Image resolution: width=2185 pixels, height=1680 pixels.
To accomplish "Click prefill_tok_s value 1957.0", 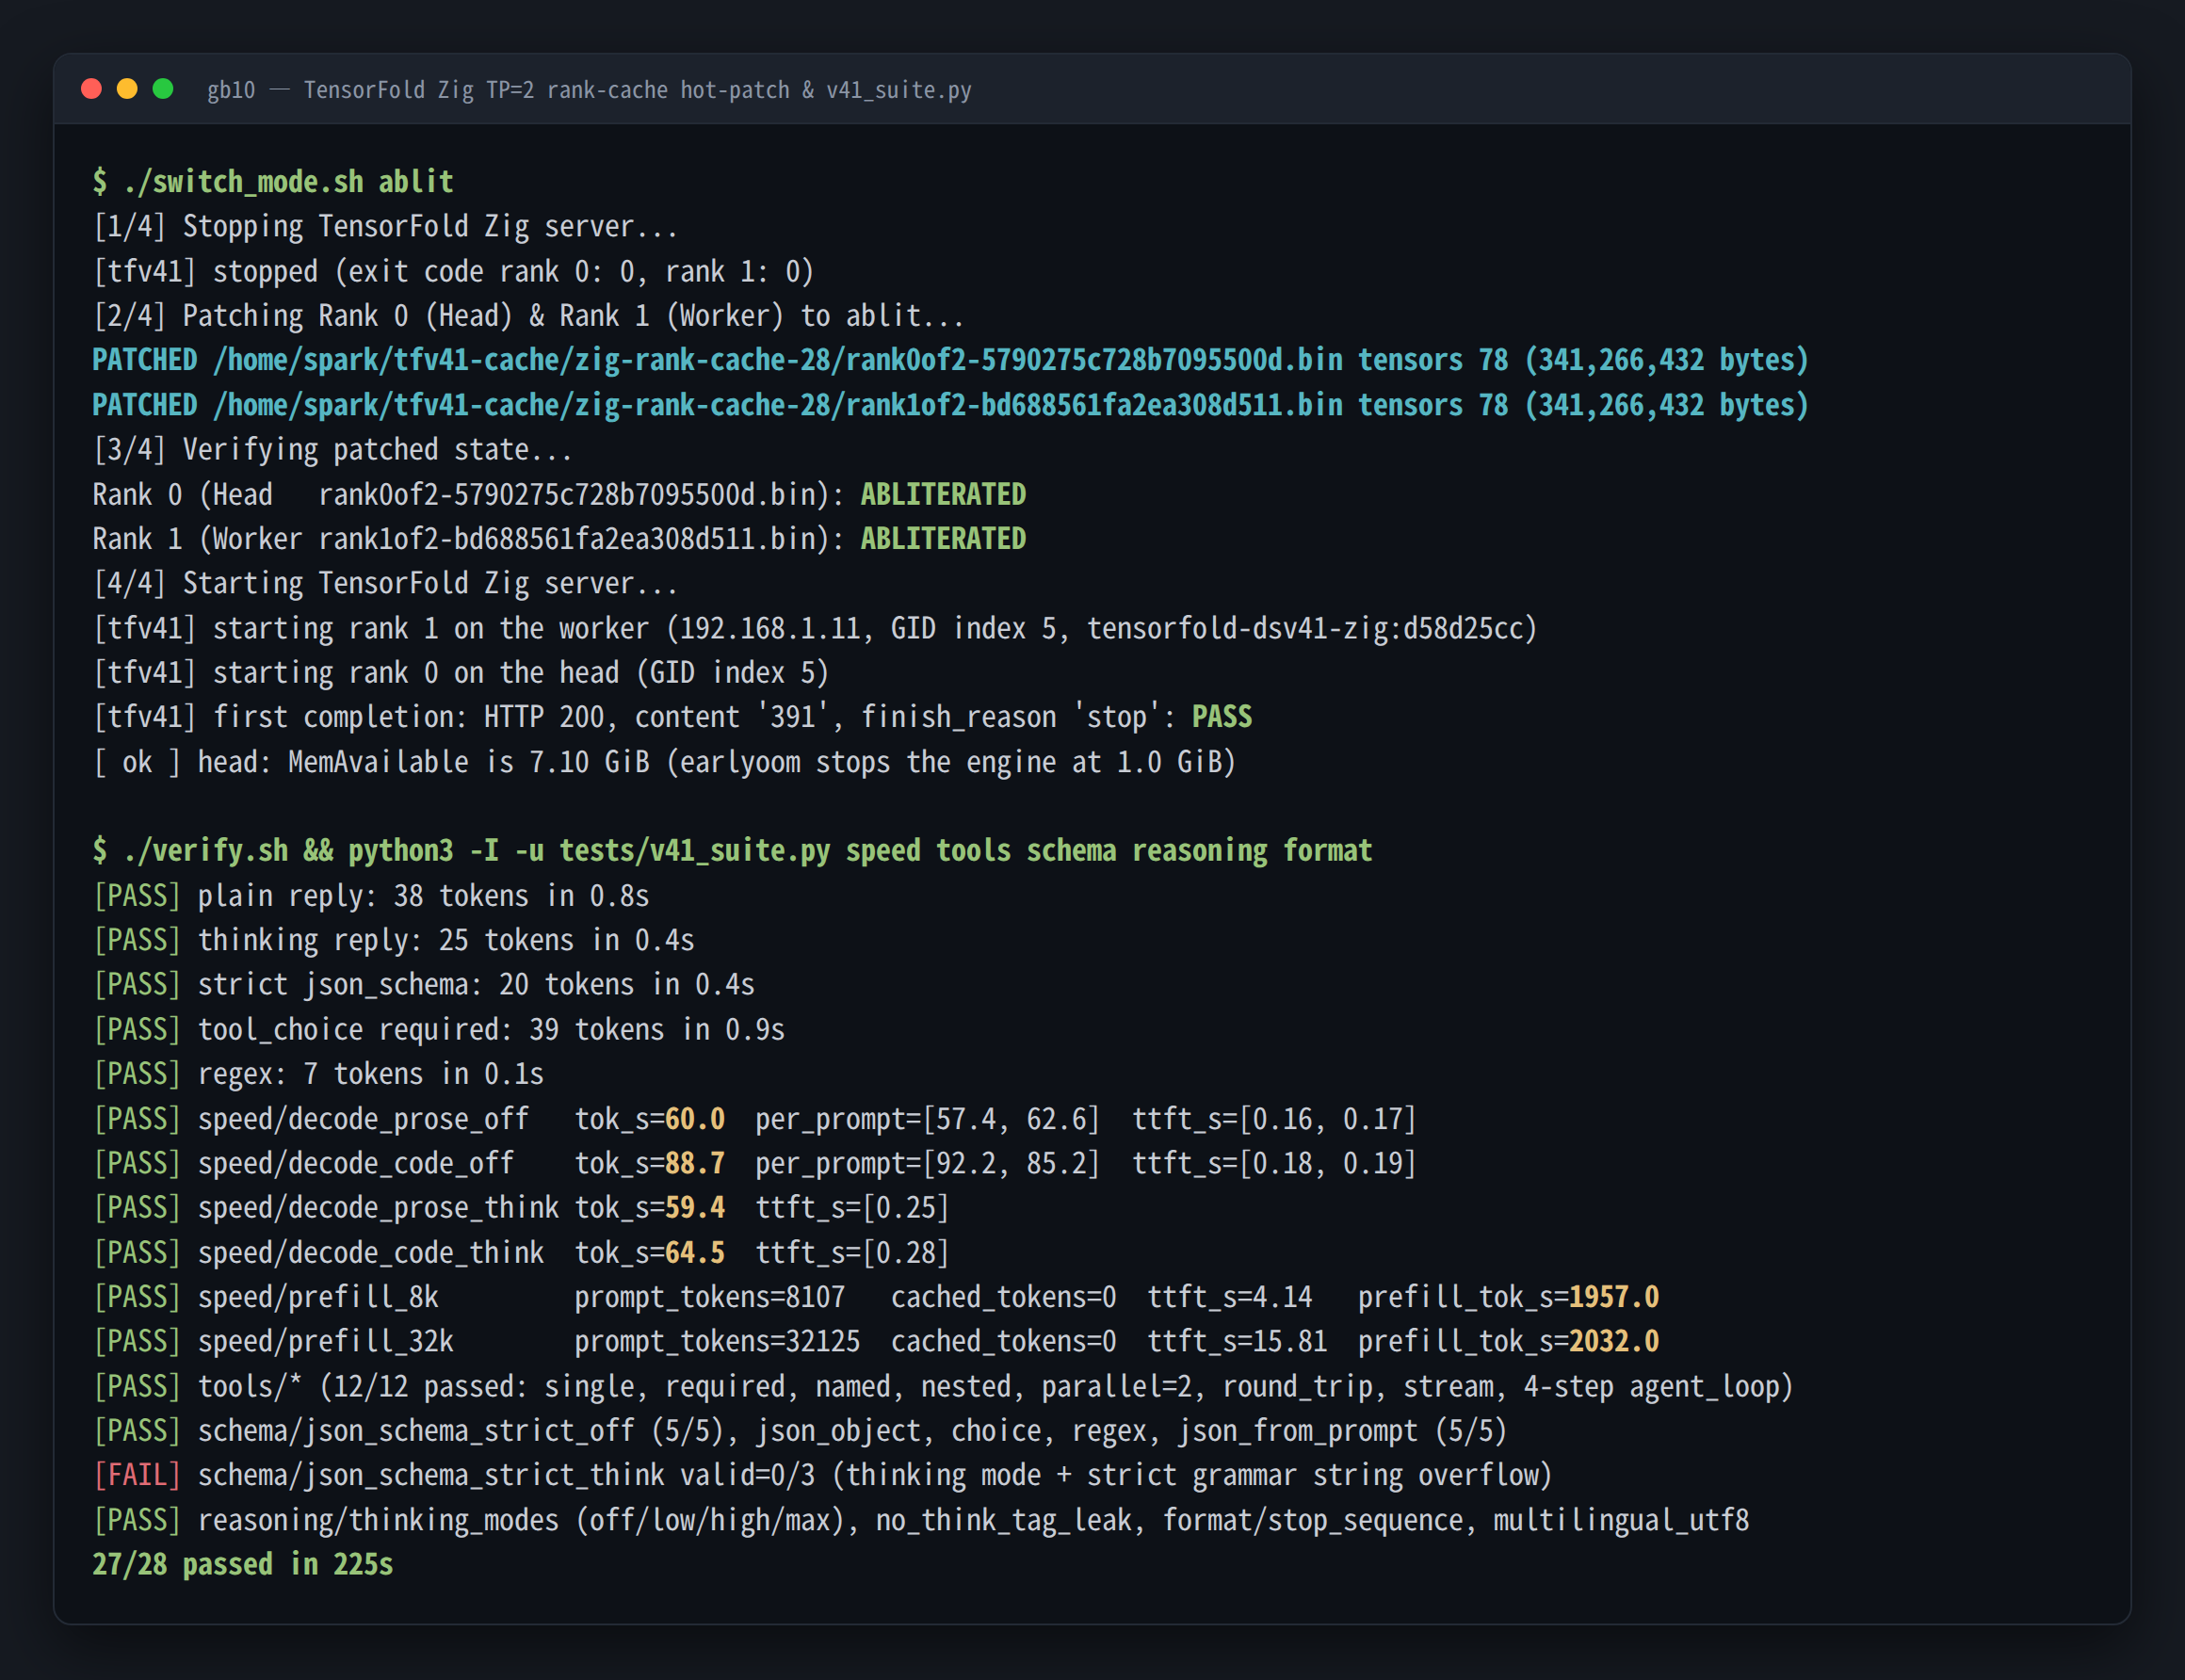I will coord(1614,1297).
